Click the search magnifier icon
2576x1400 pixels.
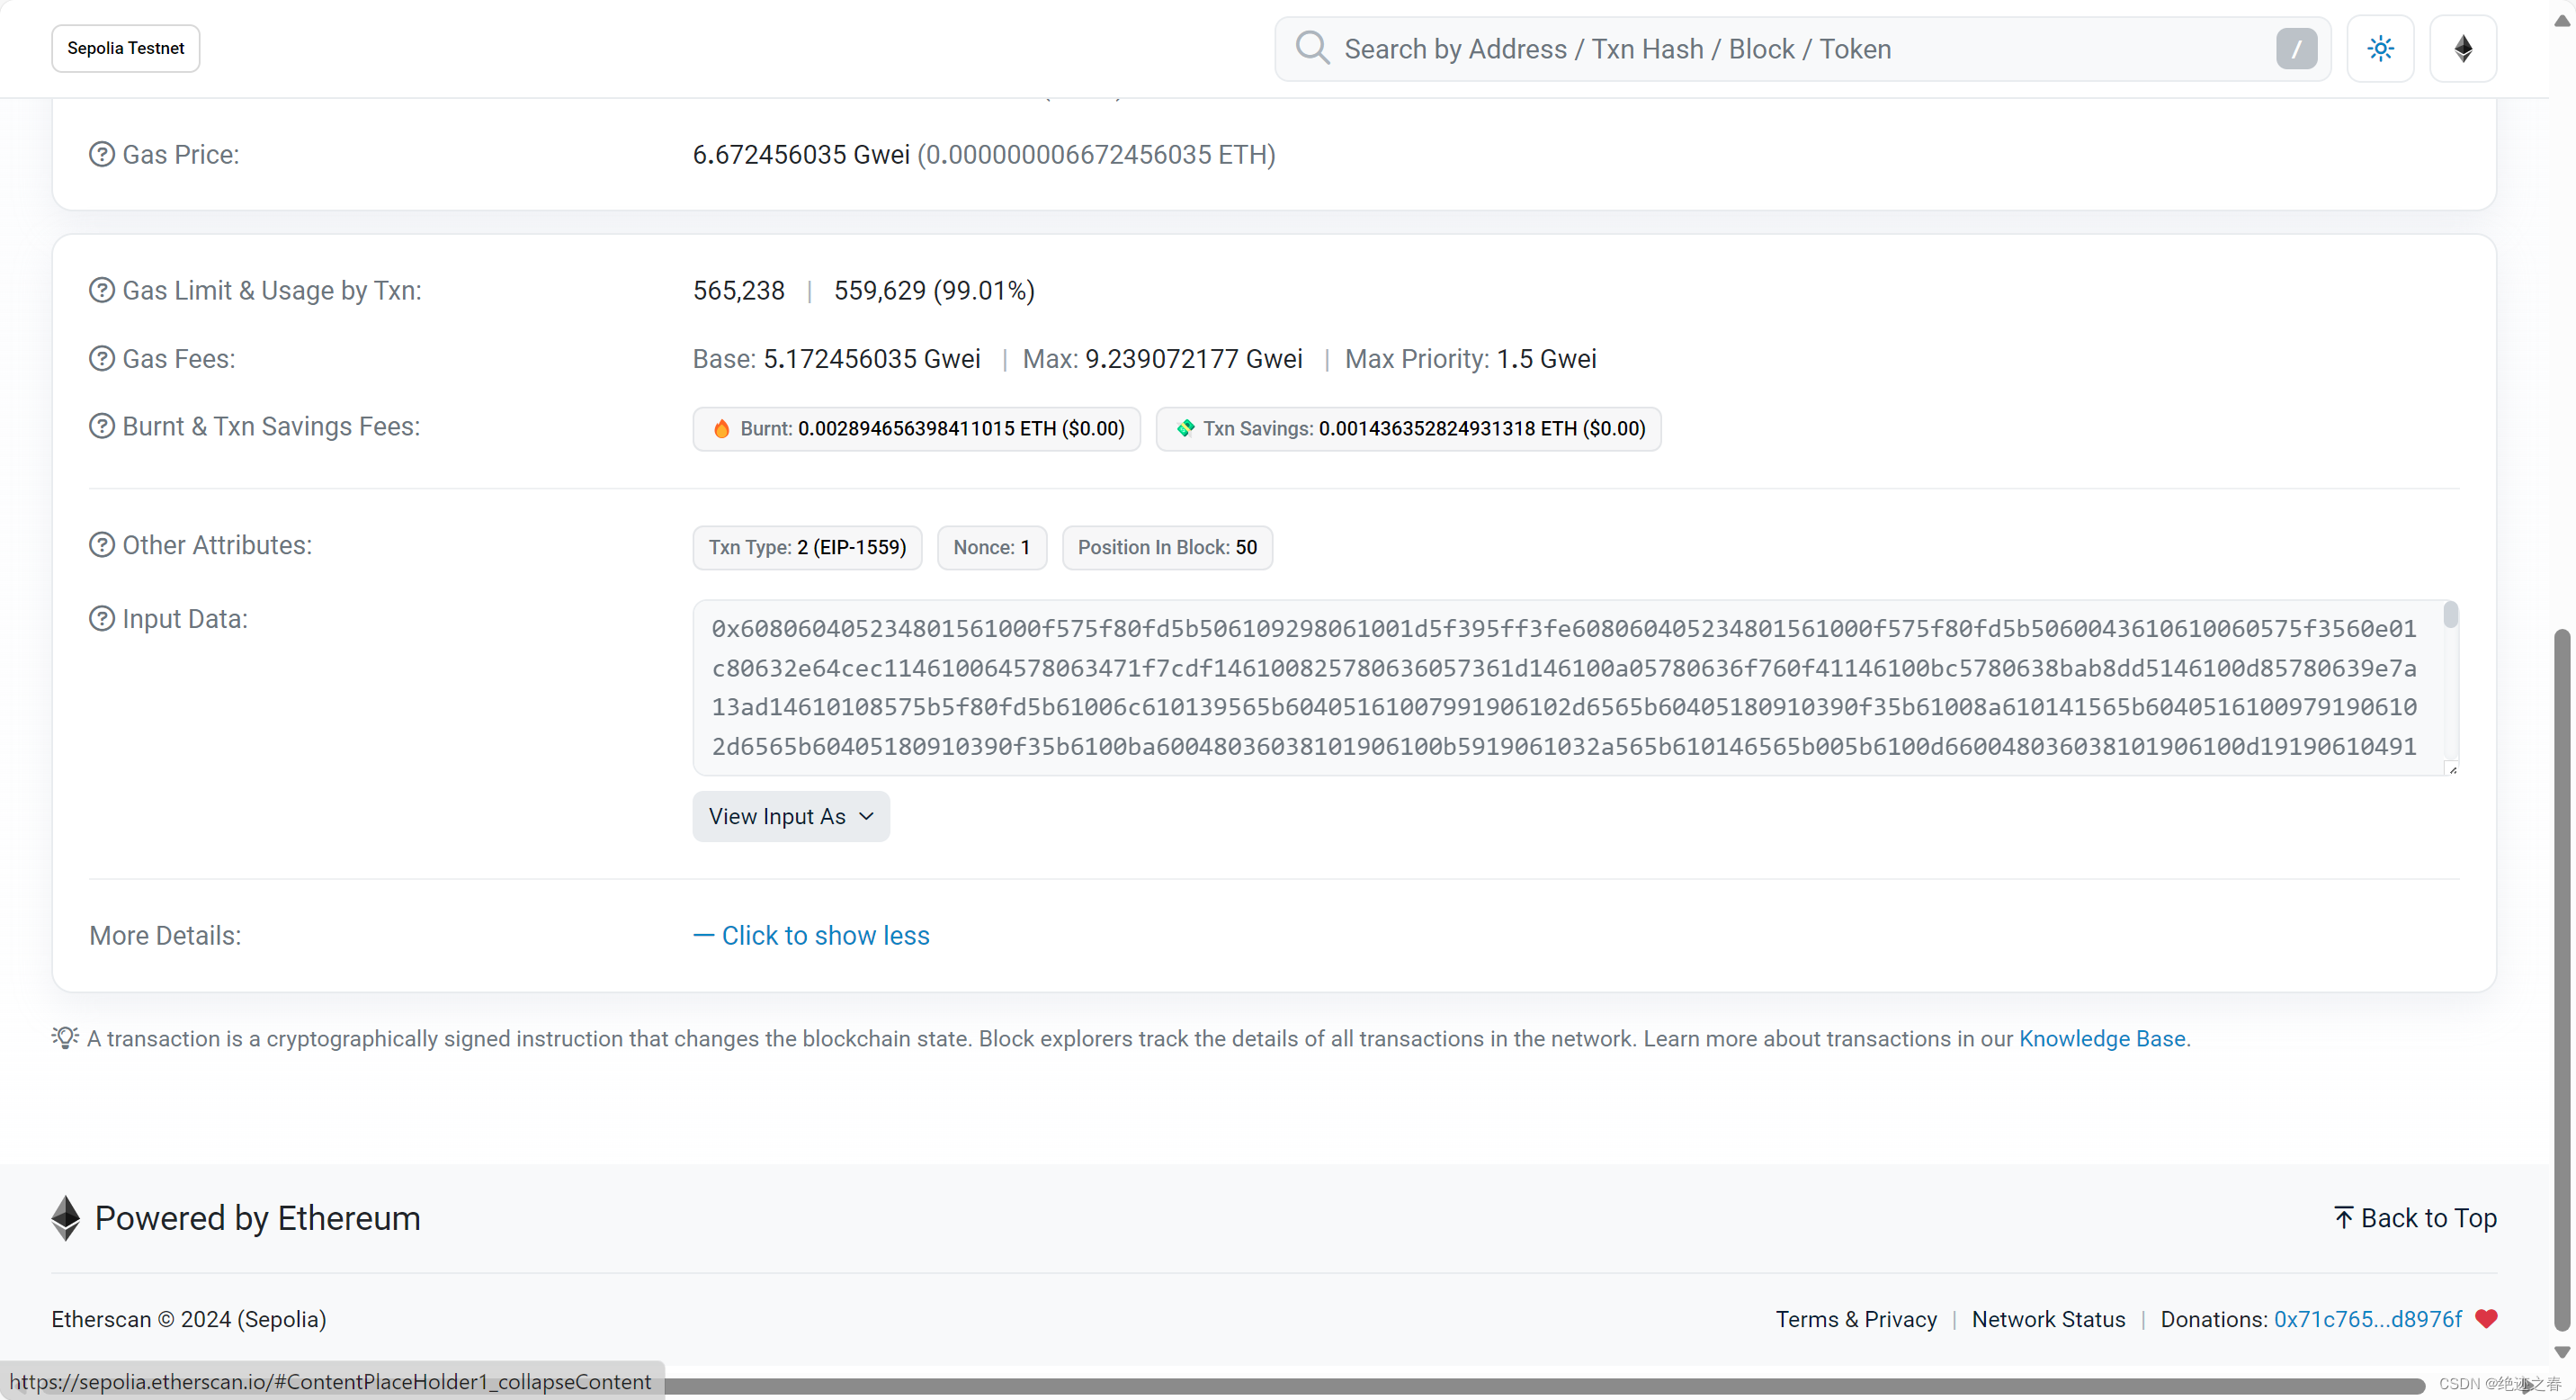click(x=1312, y=48)
